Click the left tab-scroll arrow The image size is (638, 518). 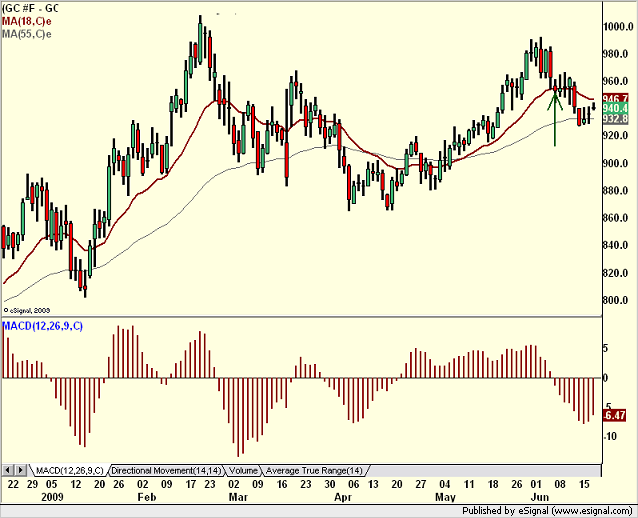[8, 470]
